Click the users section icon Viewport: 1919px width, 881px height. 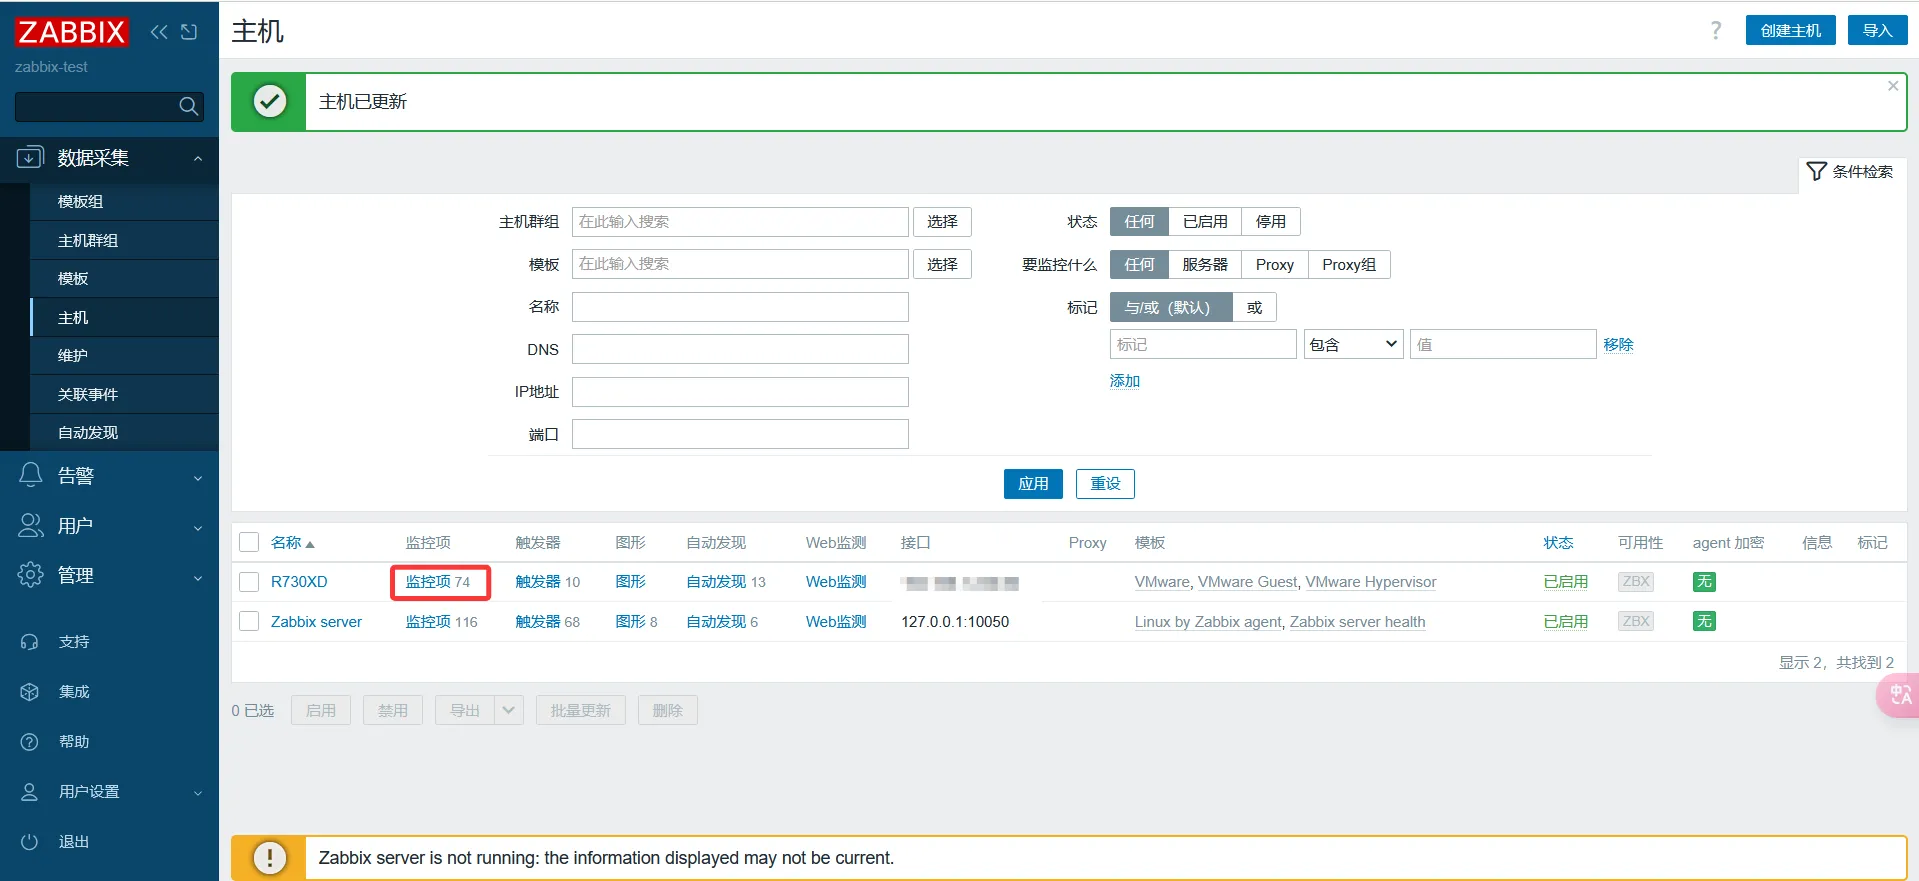(31, 525)
